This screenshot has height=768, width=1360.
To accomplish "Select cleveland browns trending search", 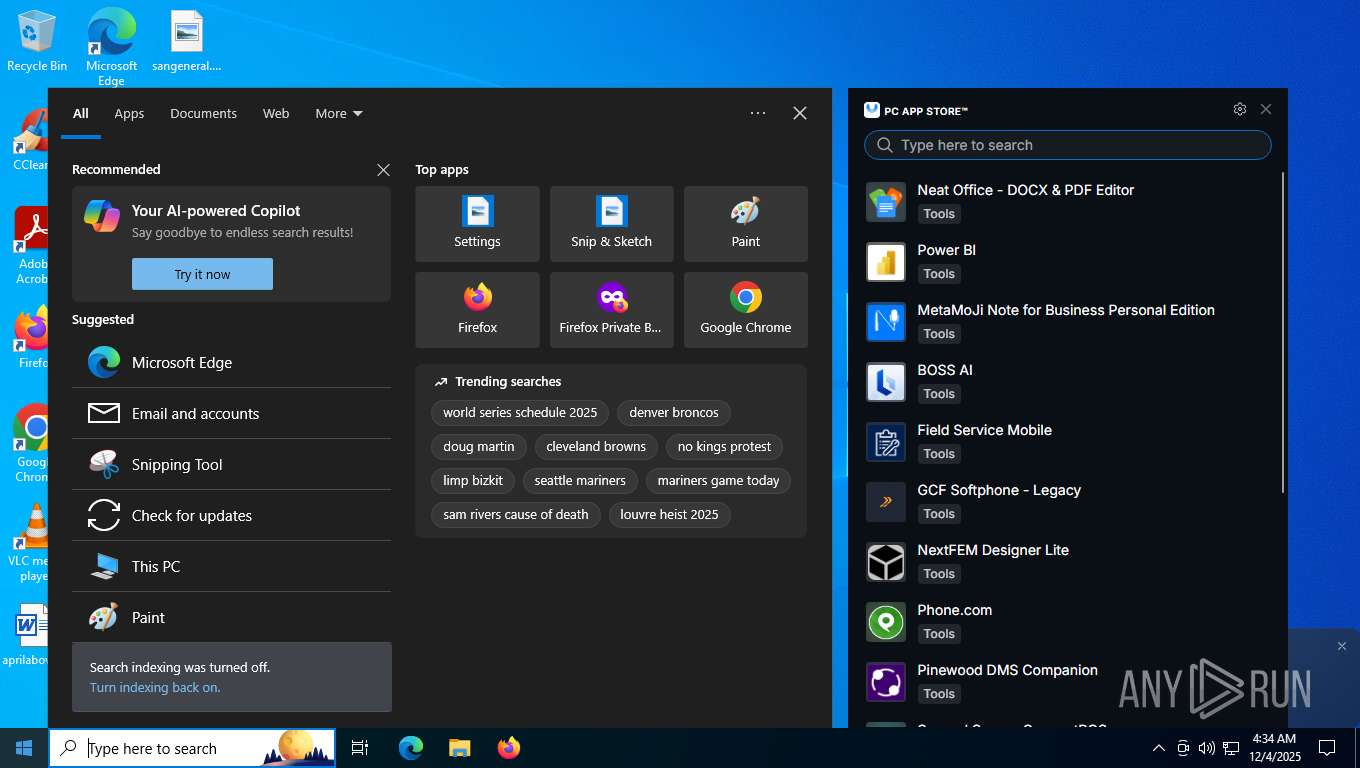I will point(596,446).
